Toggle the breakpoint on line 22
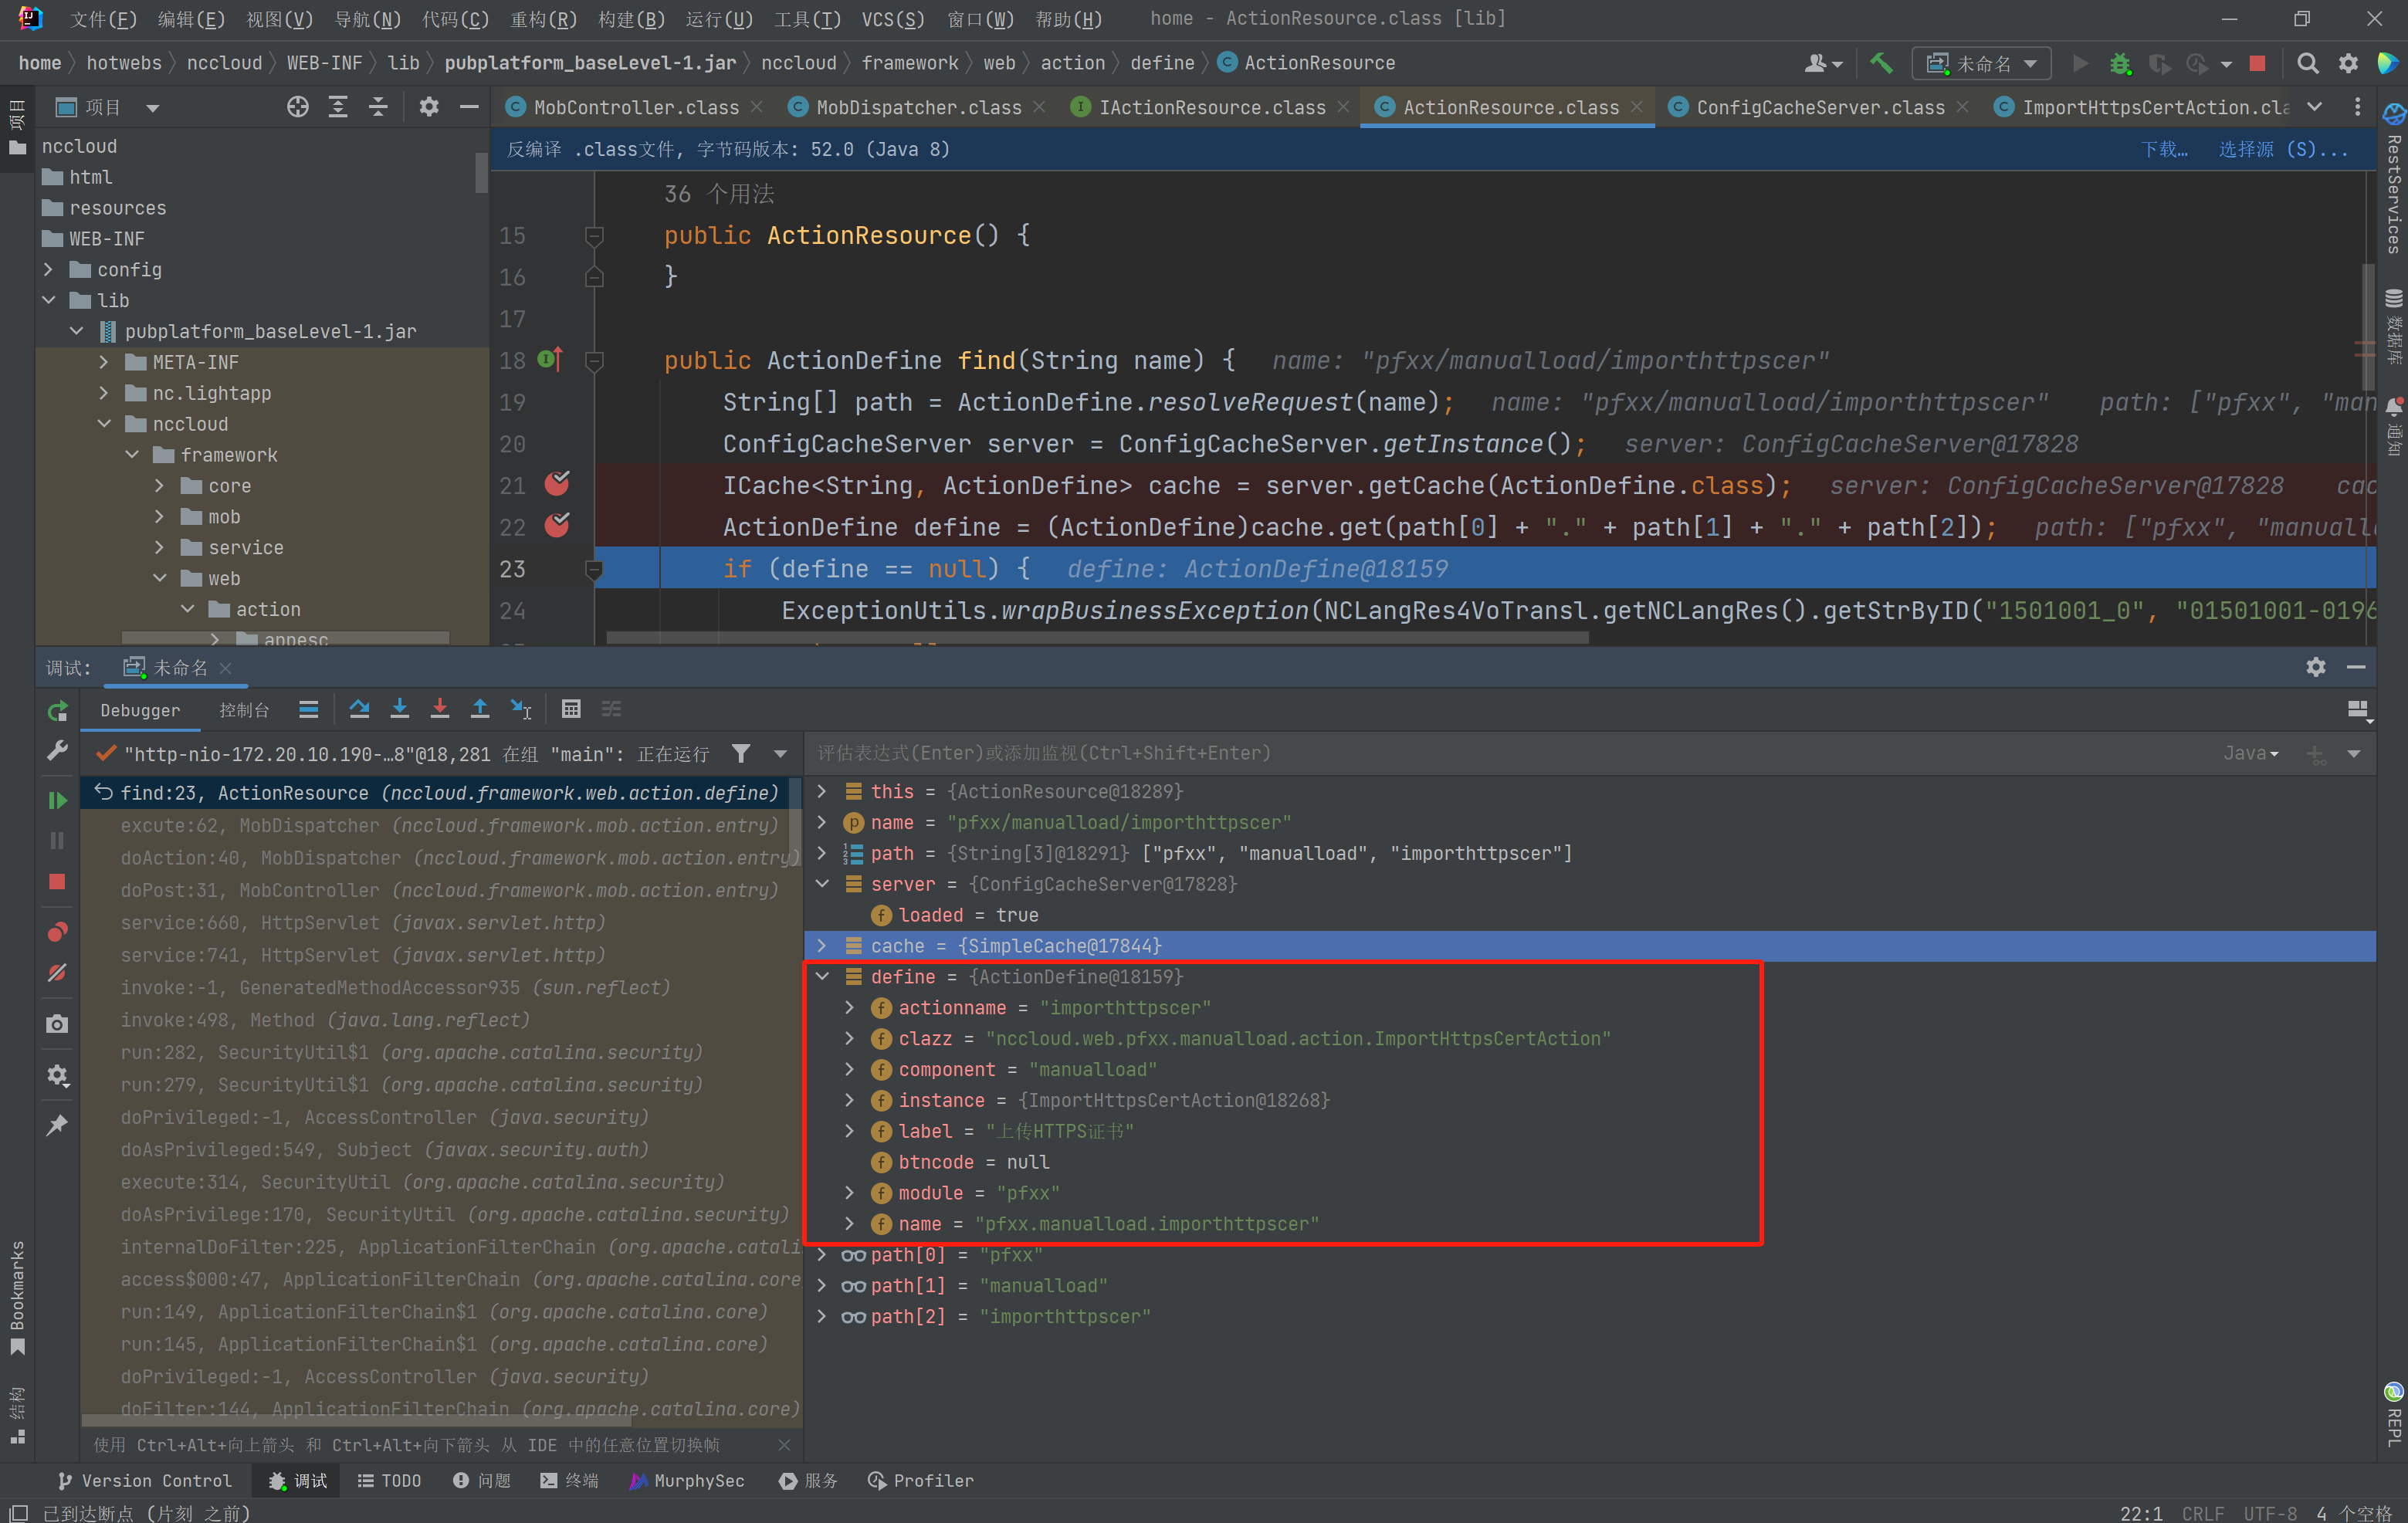This screenshot has width=2408, height=1523. coord(557,526)
